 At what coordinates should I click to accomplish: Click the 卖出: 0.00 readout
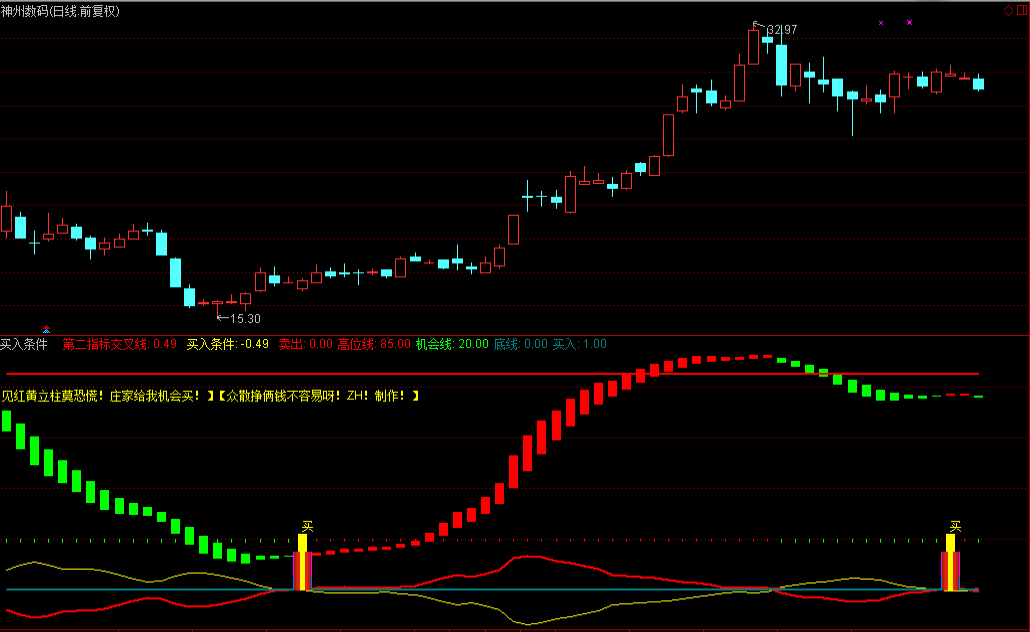[305, 344]
